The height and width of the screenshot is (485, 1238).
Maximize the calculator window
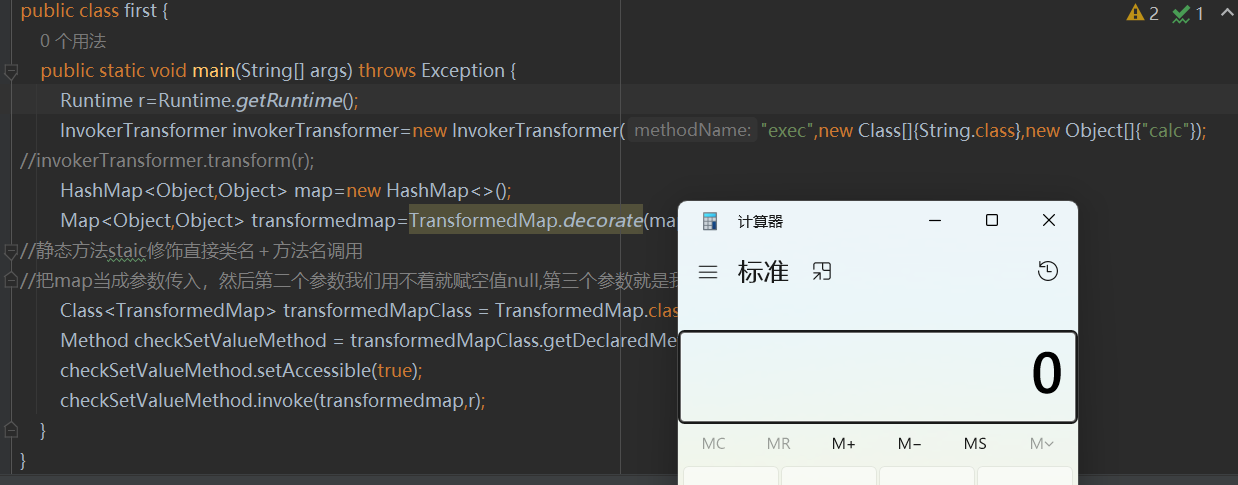[x=992, y=220]
